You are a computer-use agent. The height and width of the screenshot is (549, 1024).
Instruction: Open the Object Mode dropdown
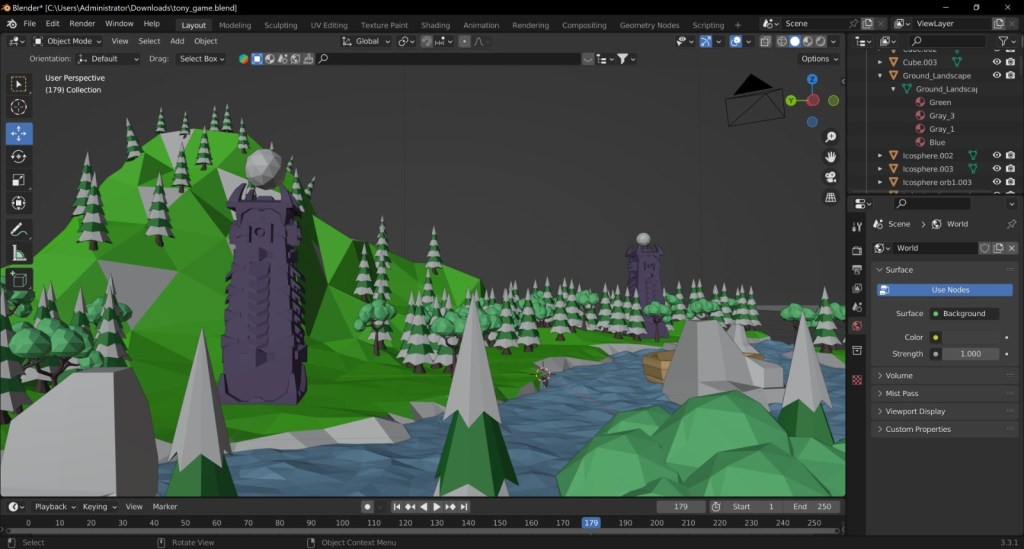[x=68, y=41]
